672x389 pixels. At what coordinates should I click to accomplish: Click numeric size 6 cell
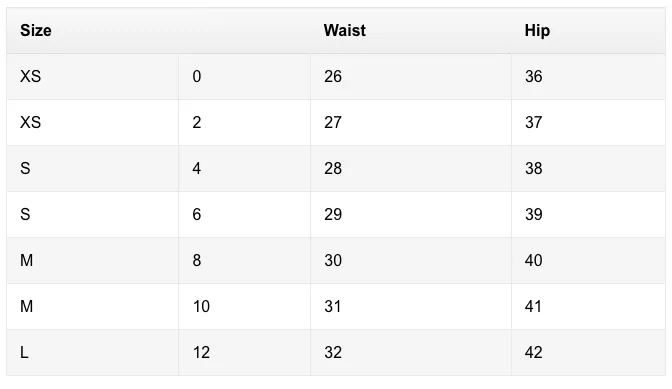[244, 215]
